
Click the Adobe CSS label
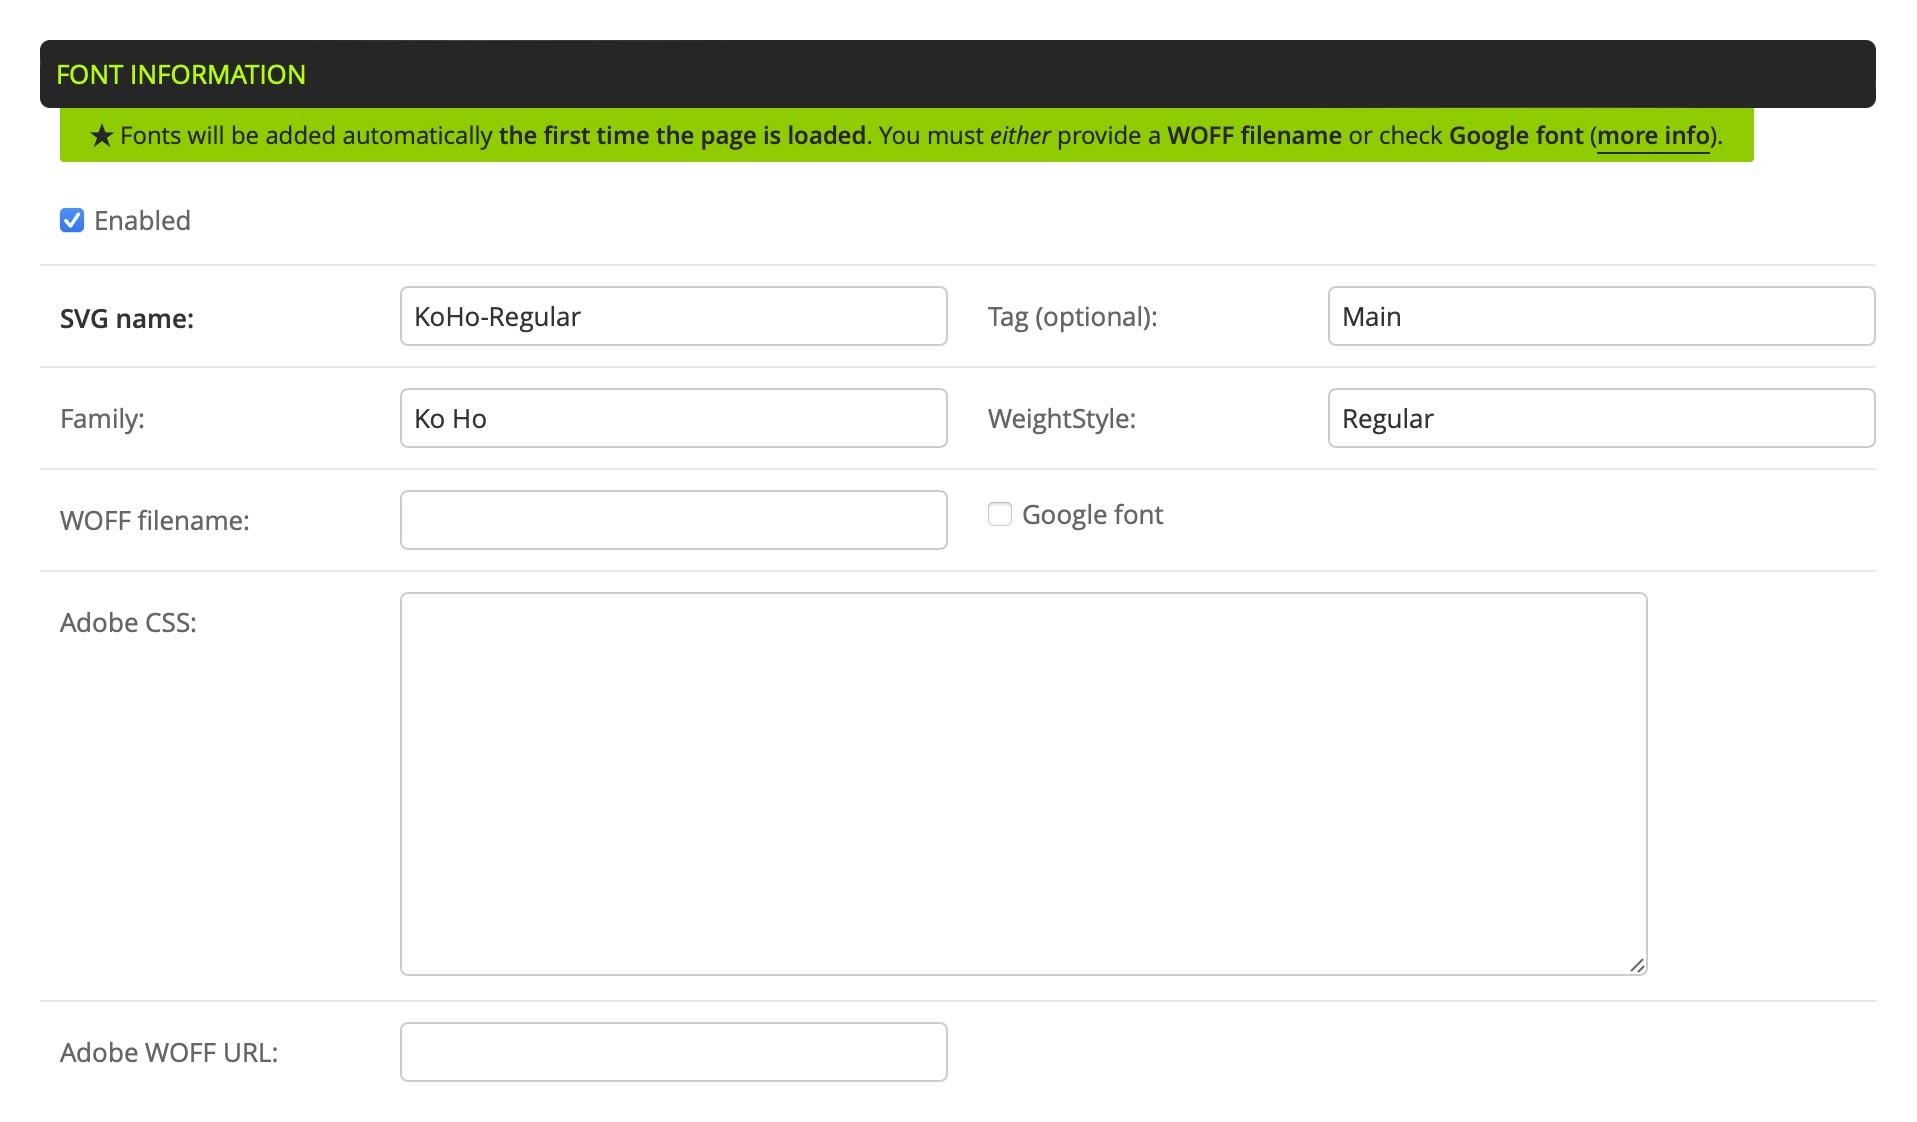pyautogui.click(x=128, y=622)
